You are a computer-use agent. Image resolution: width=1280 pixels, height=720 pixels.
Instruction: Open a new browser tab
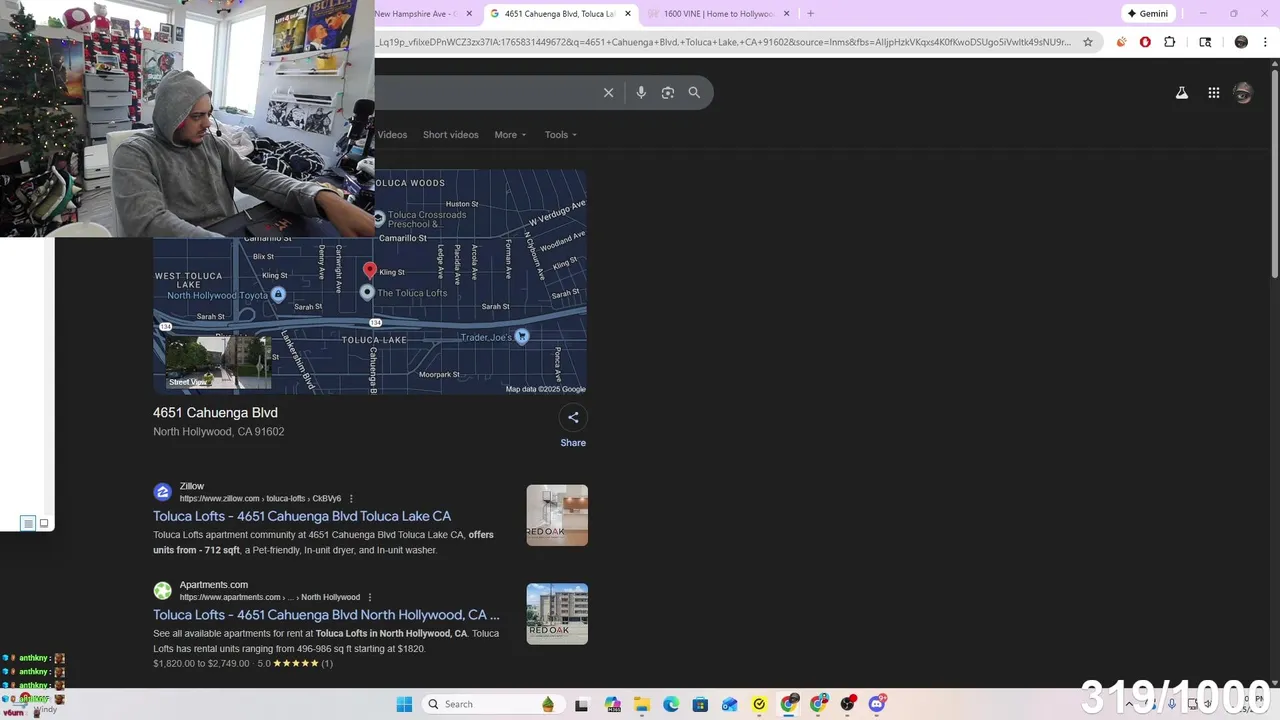pyautogui.click(x=810, y=14)
